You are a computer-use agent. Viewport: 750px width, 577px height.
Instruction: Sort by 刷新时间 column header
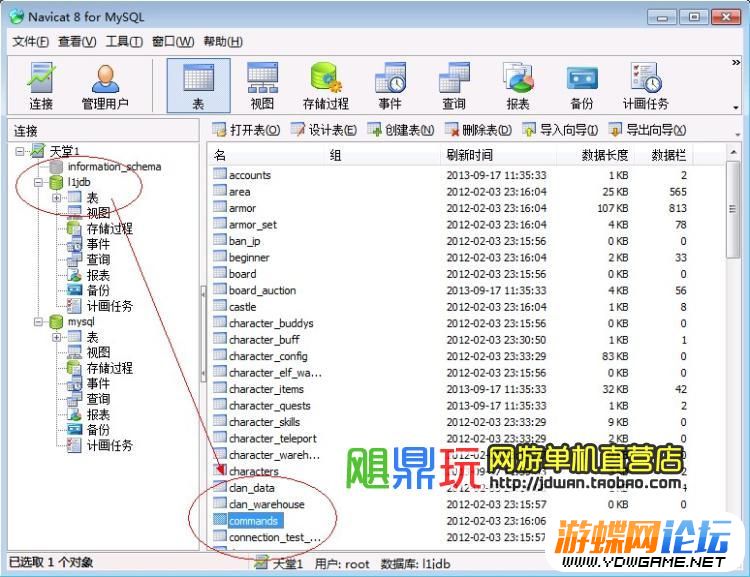click(497, 155)
